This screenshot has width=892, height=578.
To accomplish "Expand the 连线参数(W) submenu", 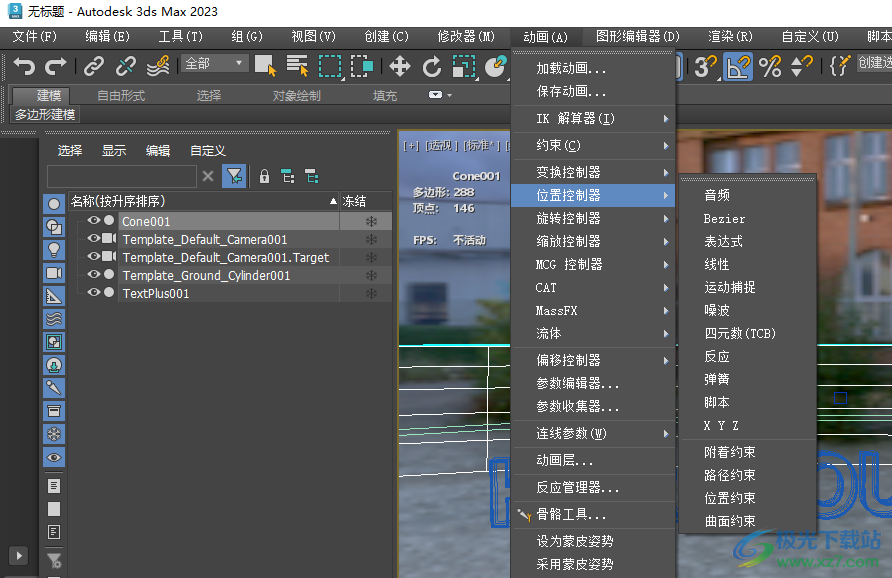I will [x=593, y=434].
